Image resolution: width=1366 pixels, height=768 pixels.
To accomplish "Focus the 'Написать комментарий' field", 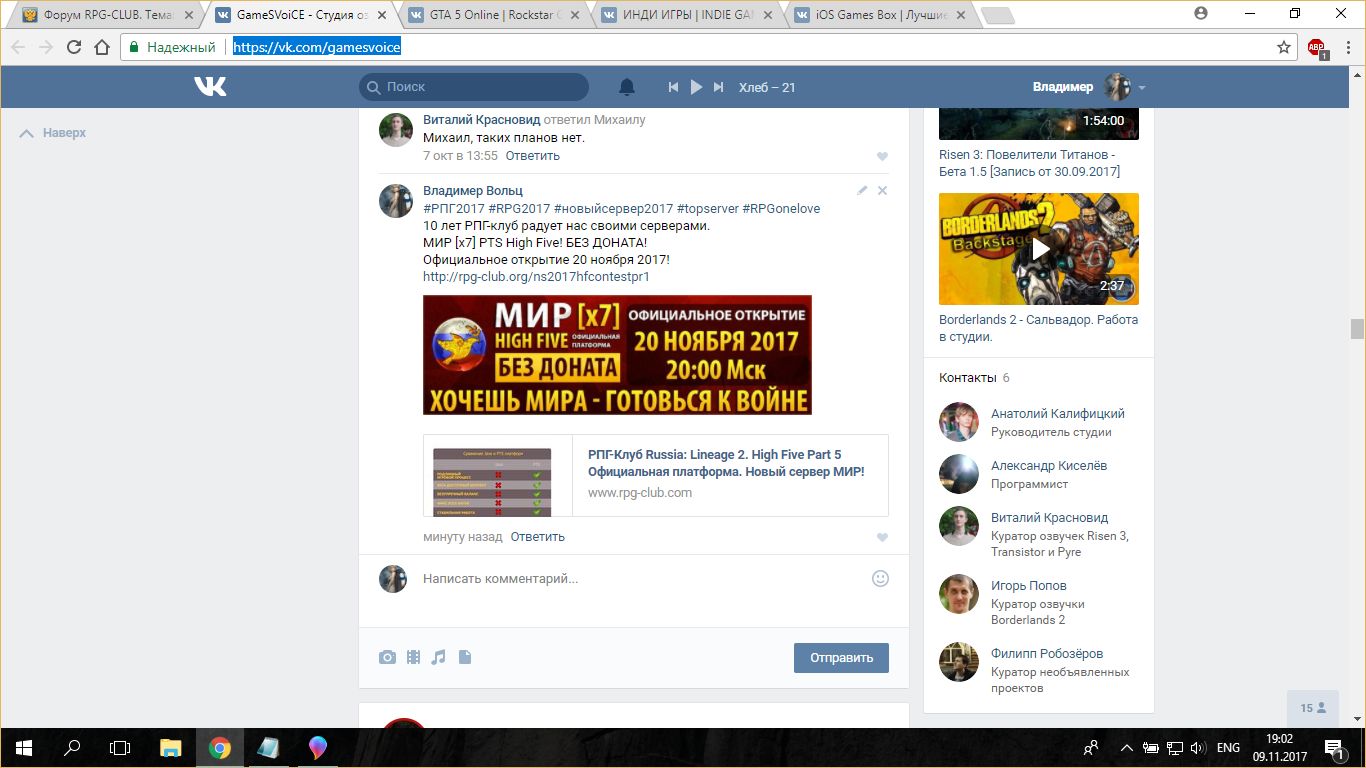I will (x=640, y=578).
